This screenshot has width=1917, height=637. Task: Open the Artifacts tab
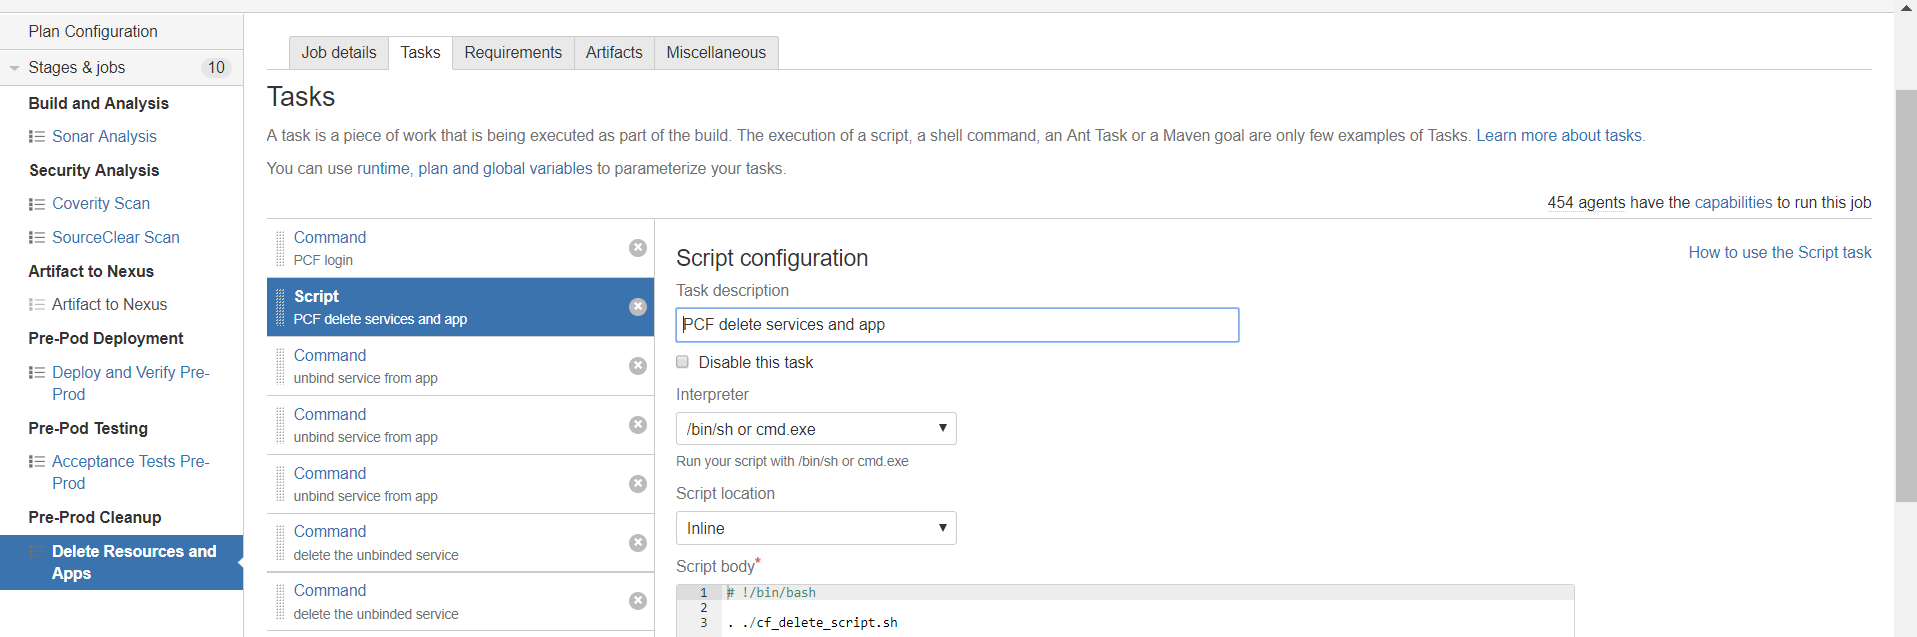(614, 53)
